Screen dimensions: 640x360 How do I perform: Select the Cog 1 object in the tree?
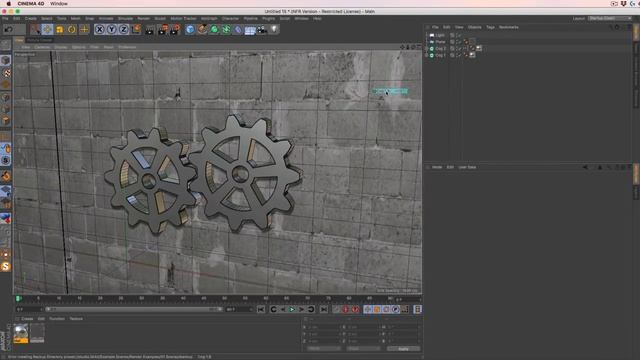(x=440, y=55)
